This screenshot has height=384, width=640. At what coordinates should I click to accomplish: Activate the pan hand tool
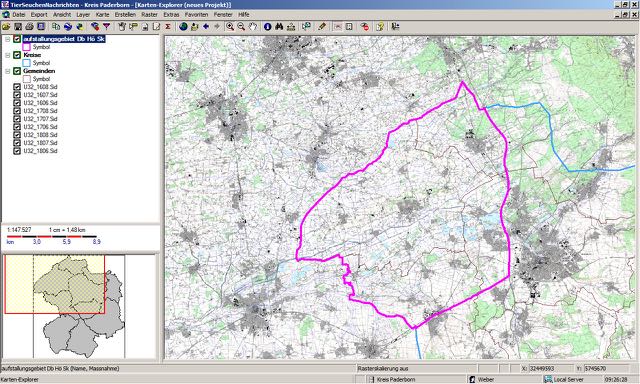[x=253, y=27]
